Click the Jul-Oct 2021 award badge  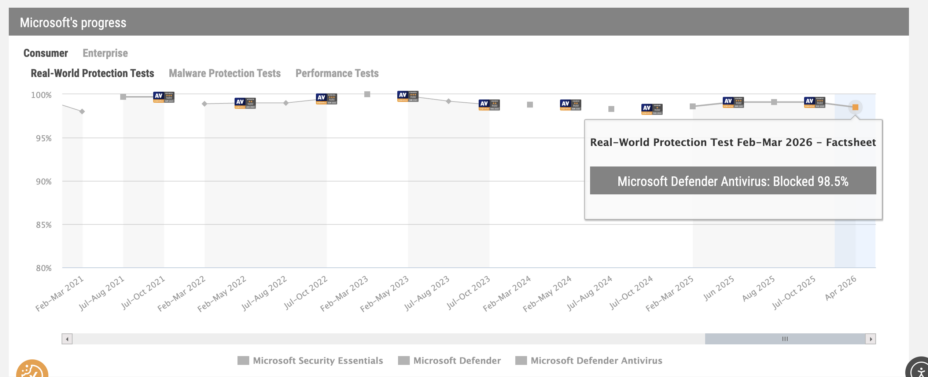(x=163, y=97)
